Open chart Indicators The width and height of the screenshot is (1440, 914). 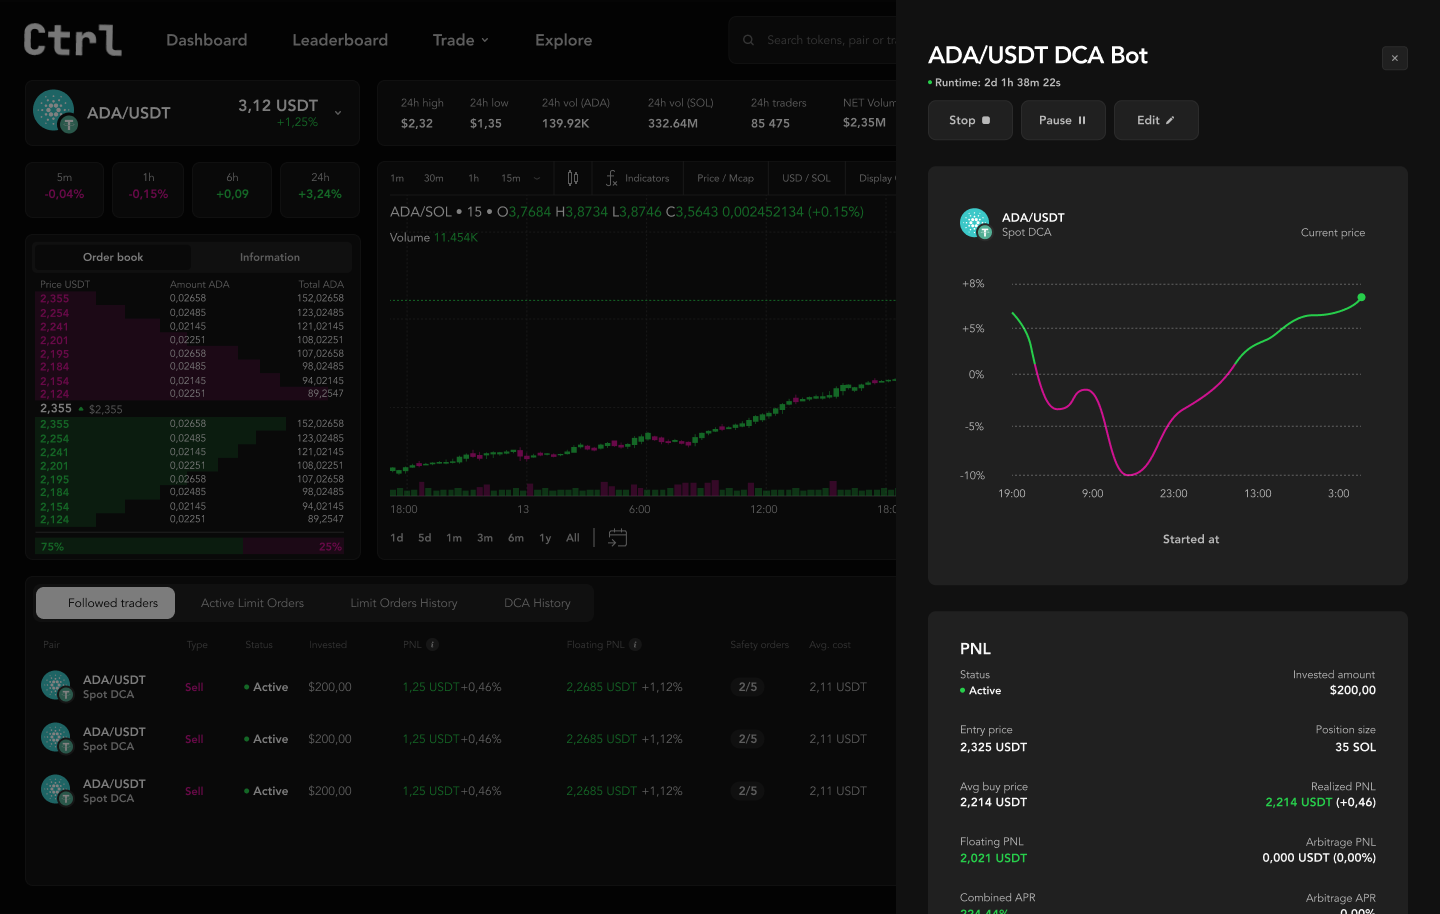[637, 178]
